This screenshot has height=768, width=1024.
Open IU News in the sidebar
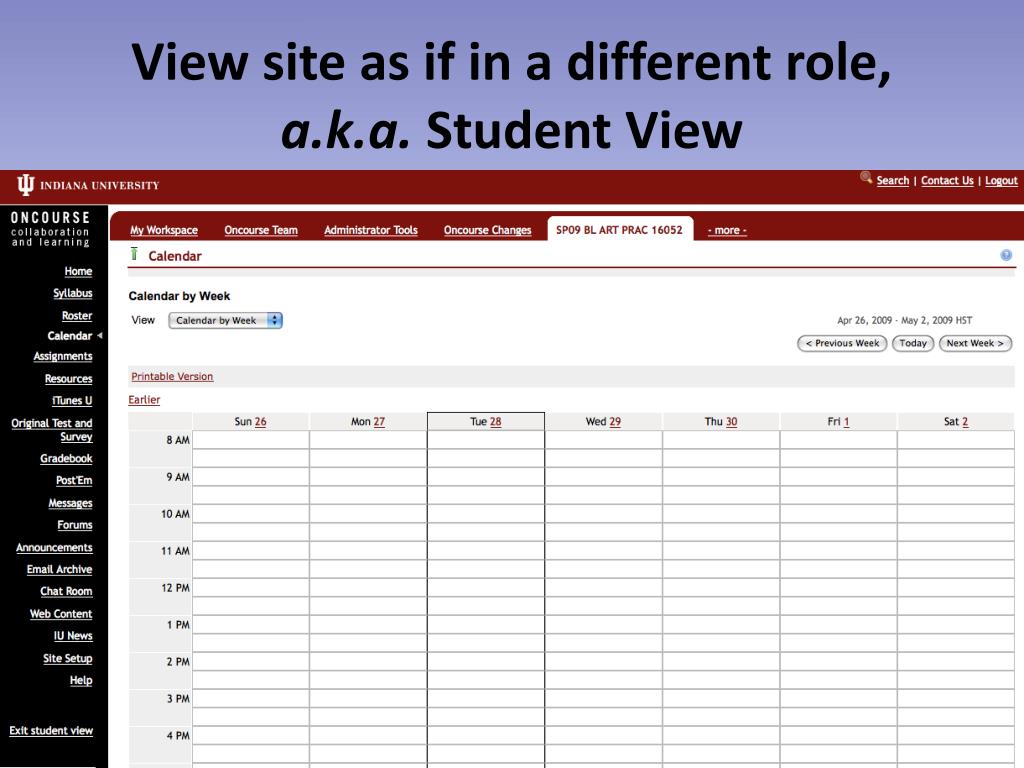(x=72, y=635)
